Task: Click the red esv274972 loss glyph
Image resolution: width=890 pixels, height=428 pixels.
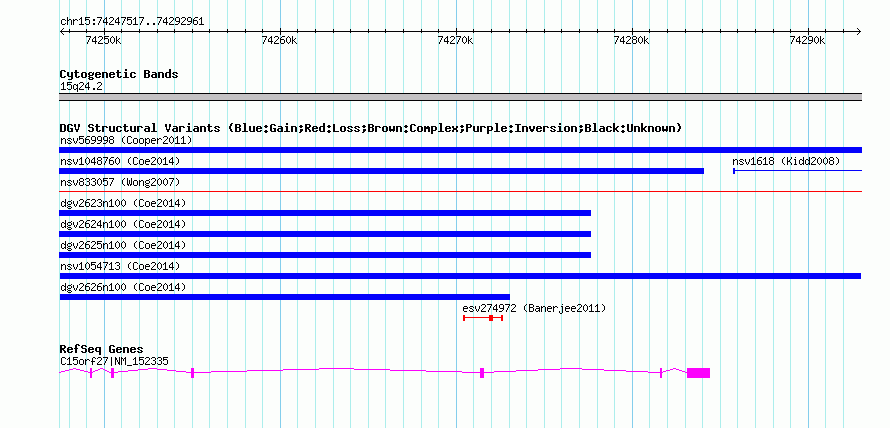Action: [483, 318]
